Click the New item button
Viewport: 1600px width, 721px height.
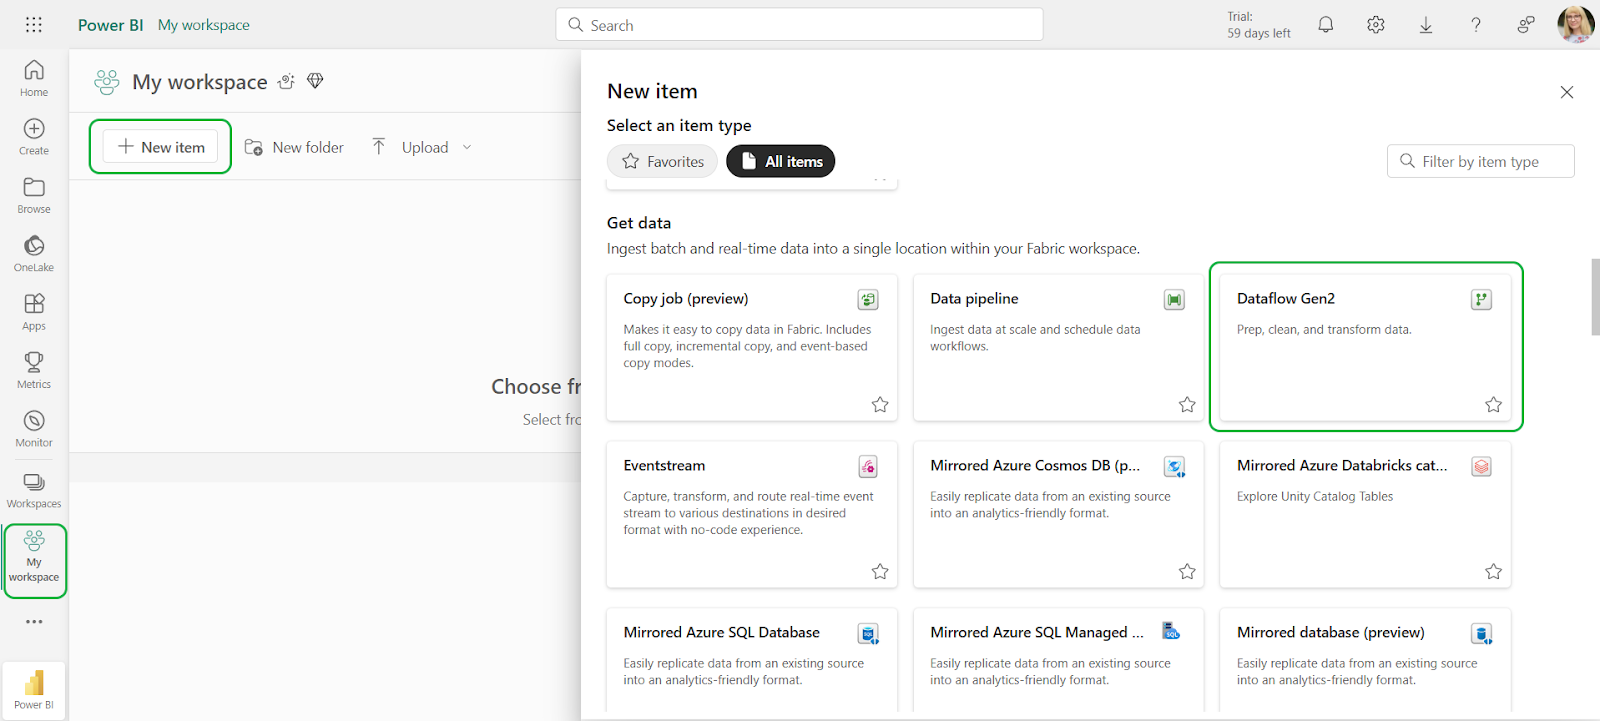pyautogui.click(x=161, y=147)
